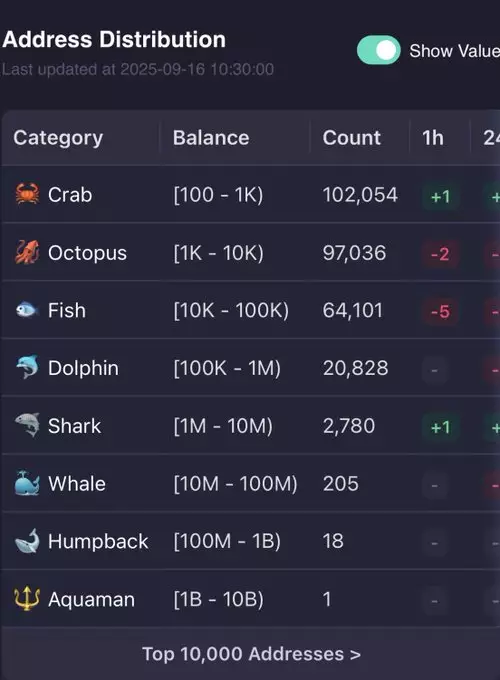
Task: Click the Crab category icon
Action: click(27, 193)
